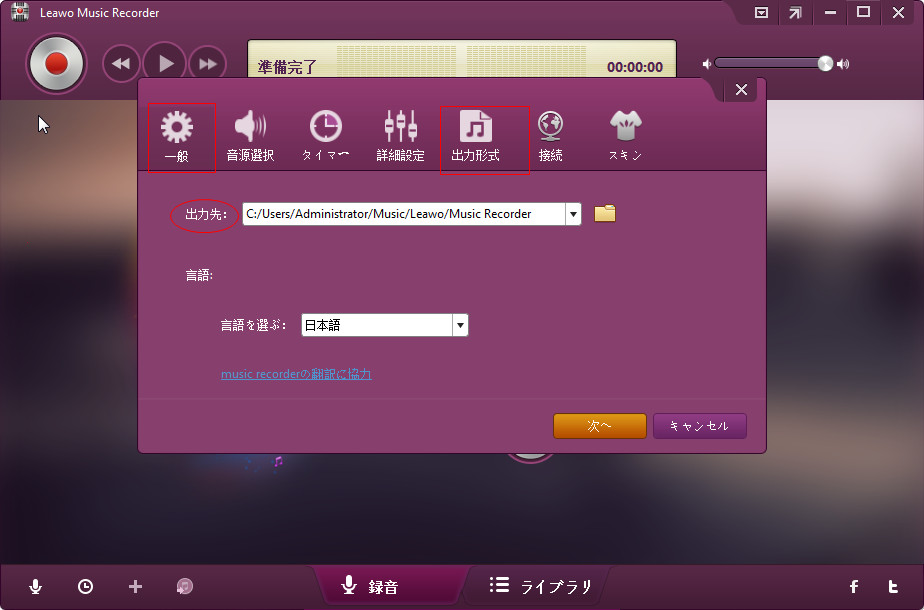Click the キャンセル button
This screenshot has height=610, width=924.
[699, 426]
